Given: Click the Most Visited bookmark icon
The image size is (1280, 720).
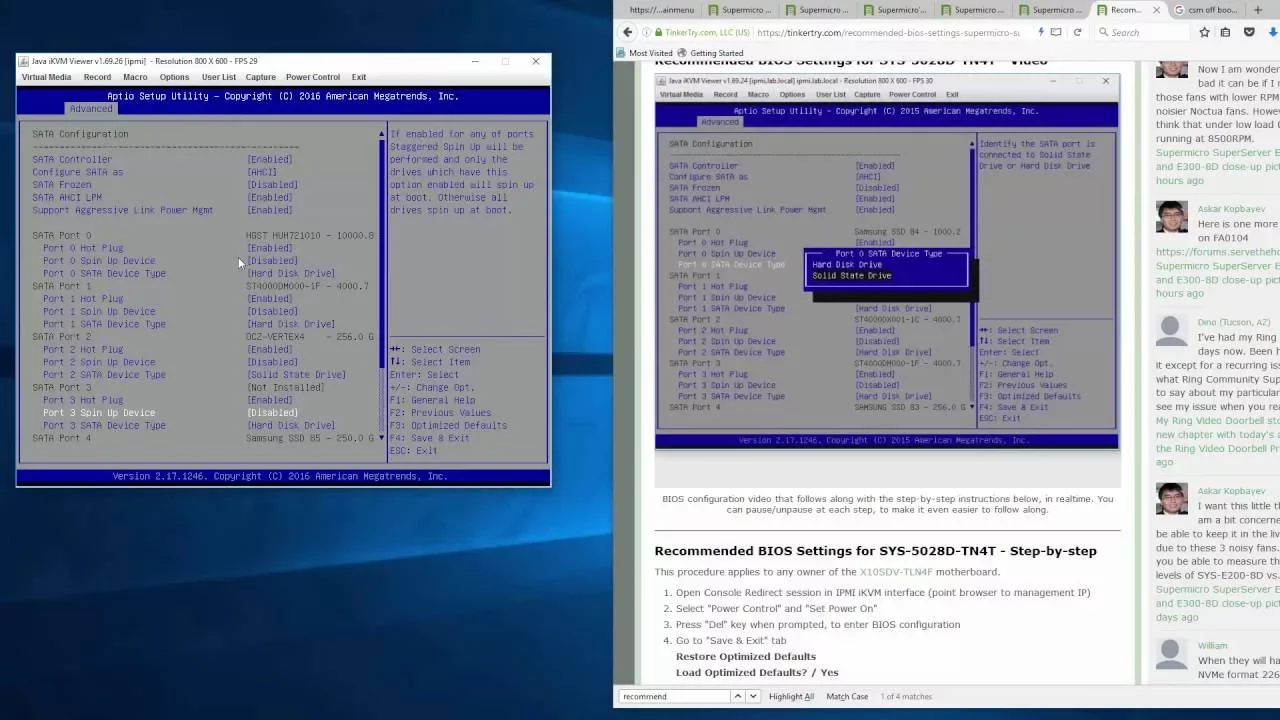Looking at the screenshot, I should click(621, 53).
